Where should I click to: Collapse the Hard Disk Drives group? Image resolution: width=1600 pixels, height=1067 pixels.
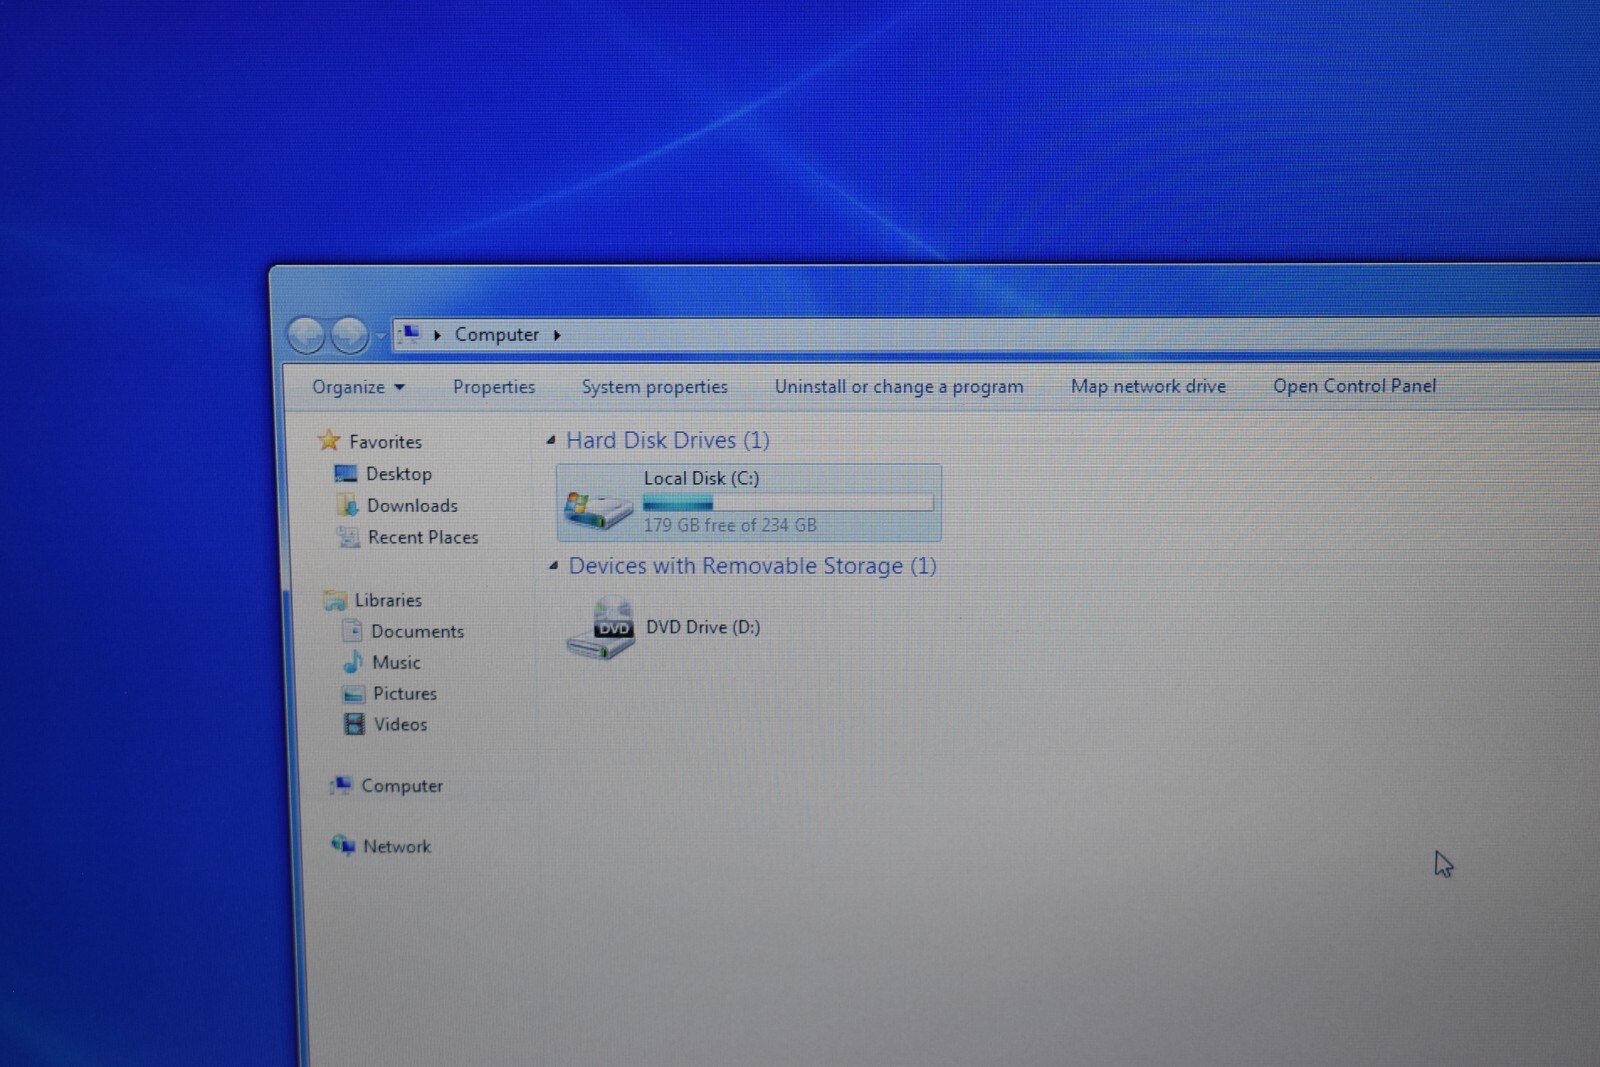(551, 440)
